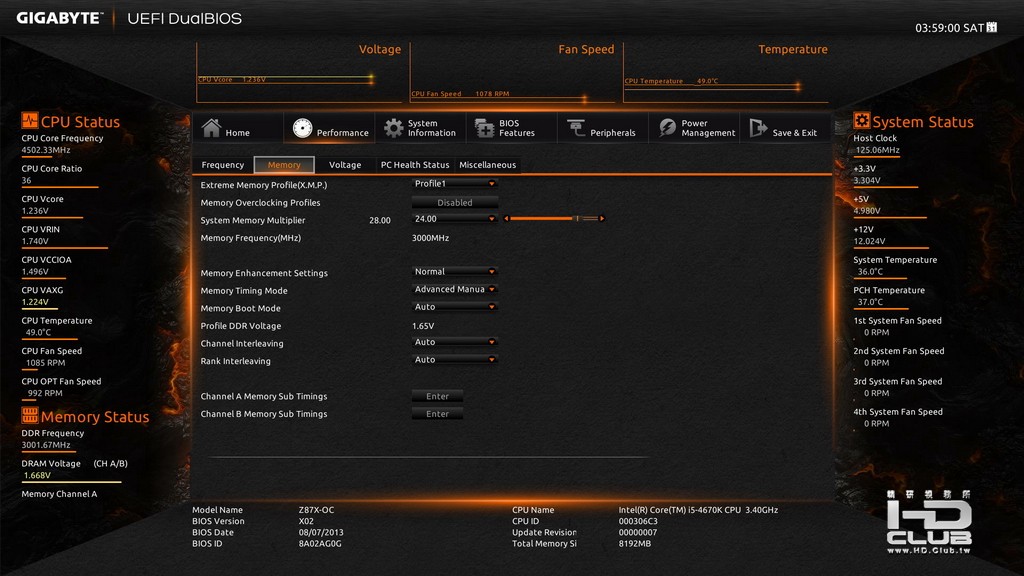Click the BIOS Features chip icon

coord(485,128)
